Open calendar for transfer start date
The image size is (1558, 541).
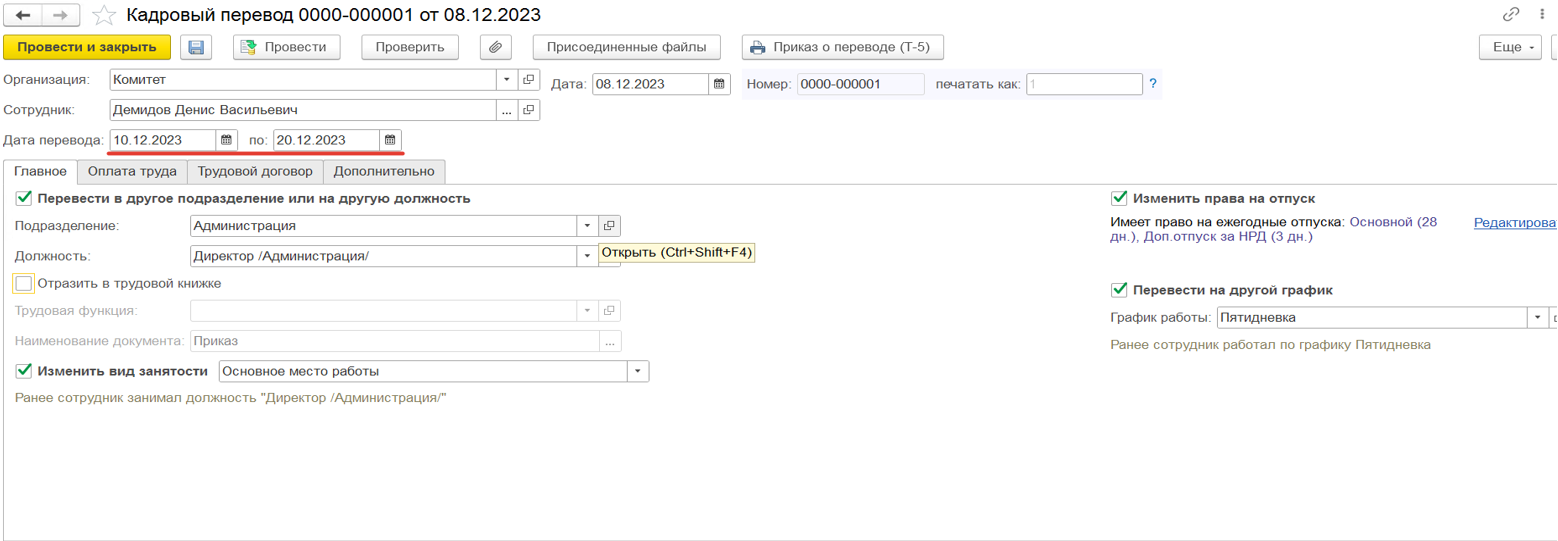click(x=226, y=140)
